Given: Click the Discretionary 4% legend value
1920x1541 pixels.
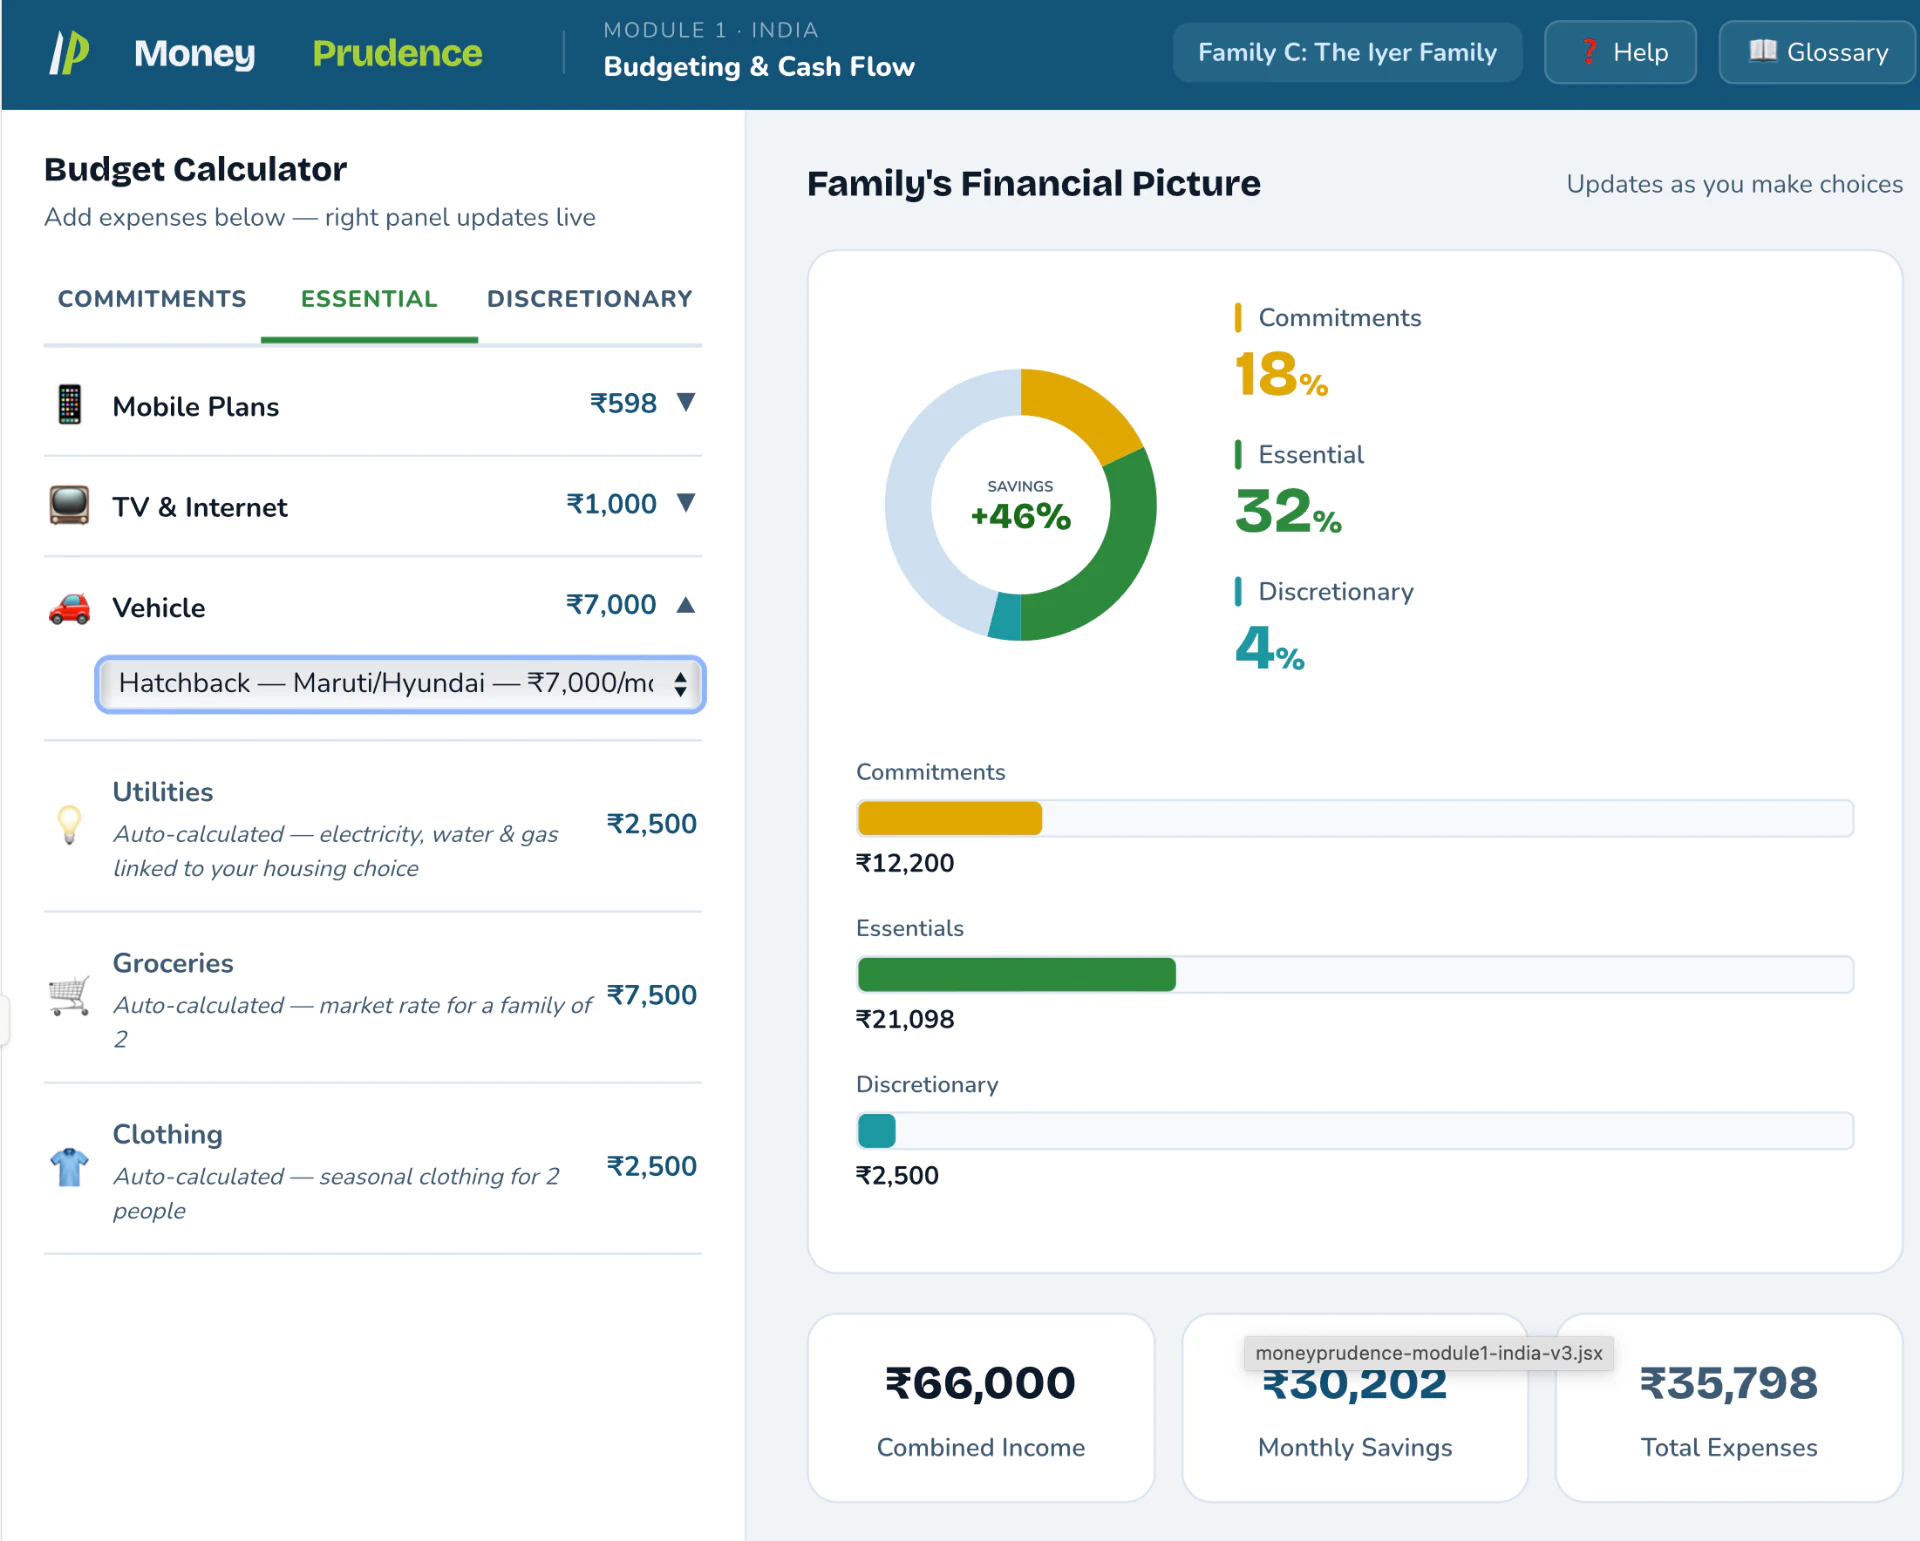Looking at the screenshot, I should click(1270, 648).
